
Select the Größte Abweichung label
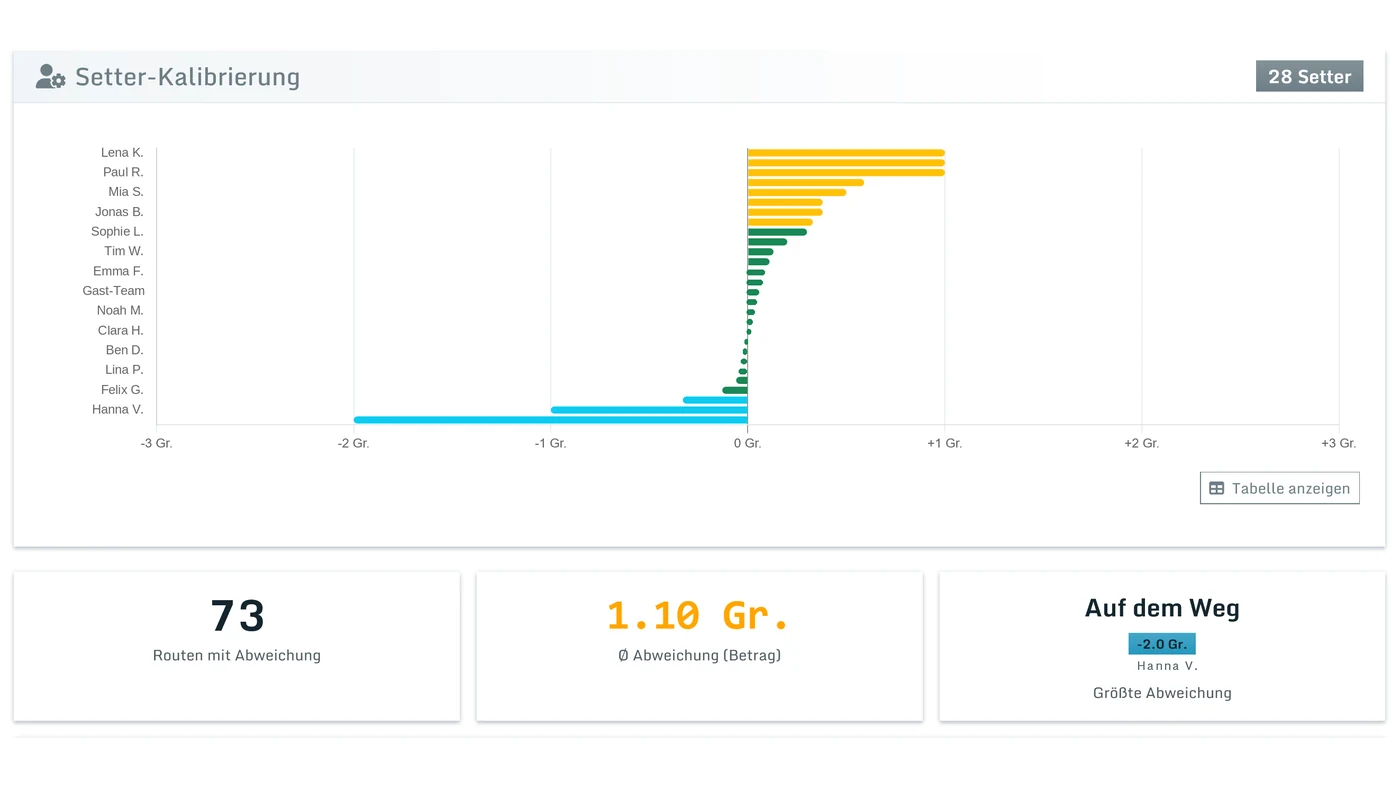[1162, 693]
